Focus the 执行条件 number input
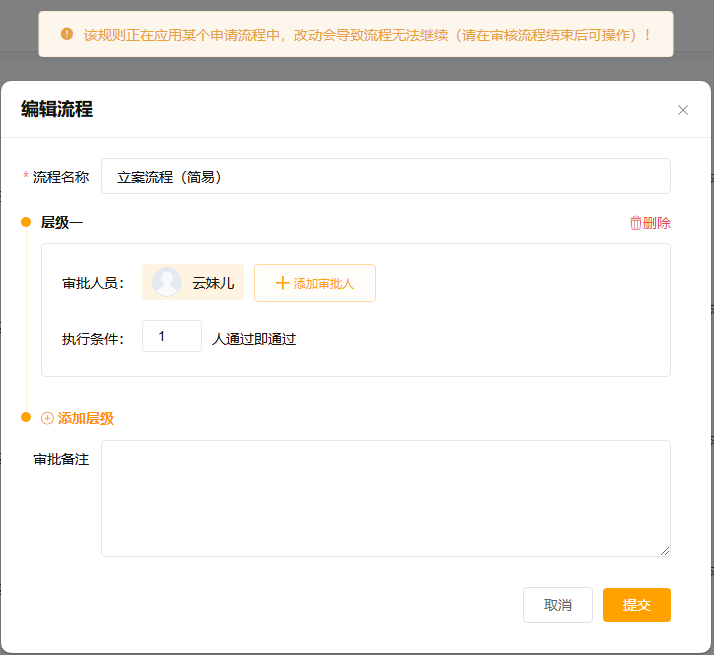Viewport: 714px width, 655px height. point(171,337)
